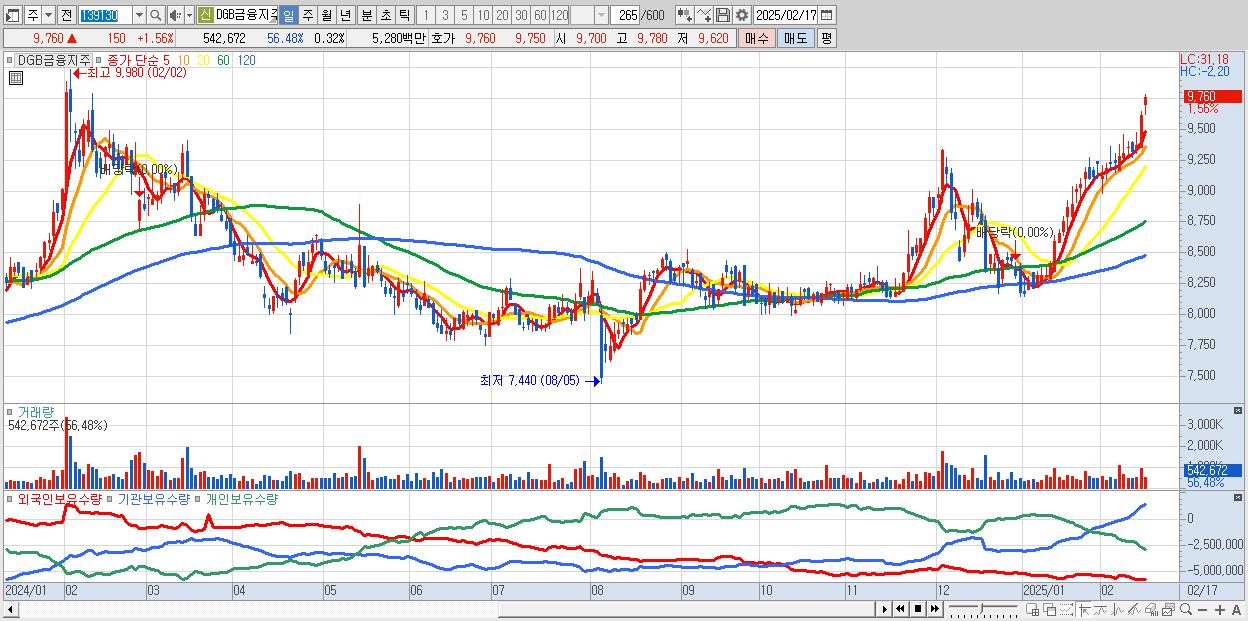The height and width of the screenshot is (621, 1248).
Task: Click the play button in chart replay
Action: (885, 609)
